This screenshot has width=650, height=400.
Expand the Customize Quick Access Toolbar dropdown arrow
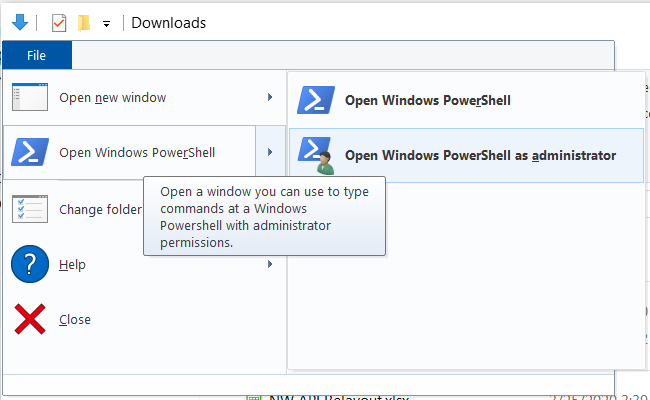tap(106, 23)
